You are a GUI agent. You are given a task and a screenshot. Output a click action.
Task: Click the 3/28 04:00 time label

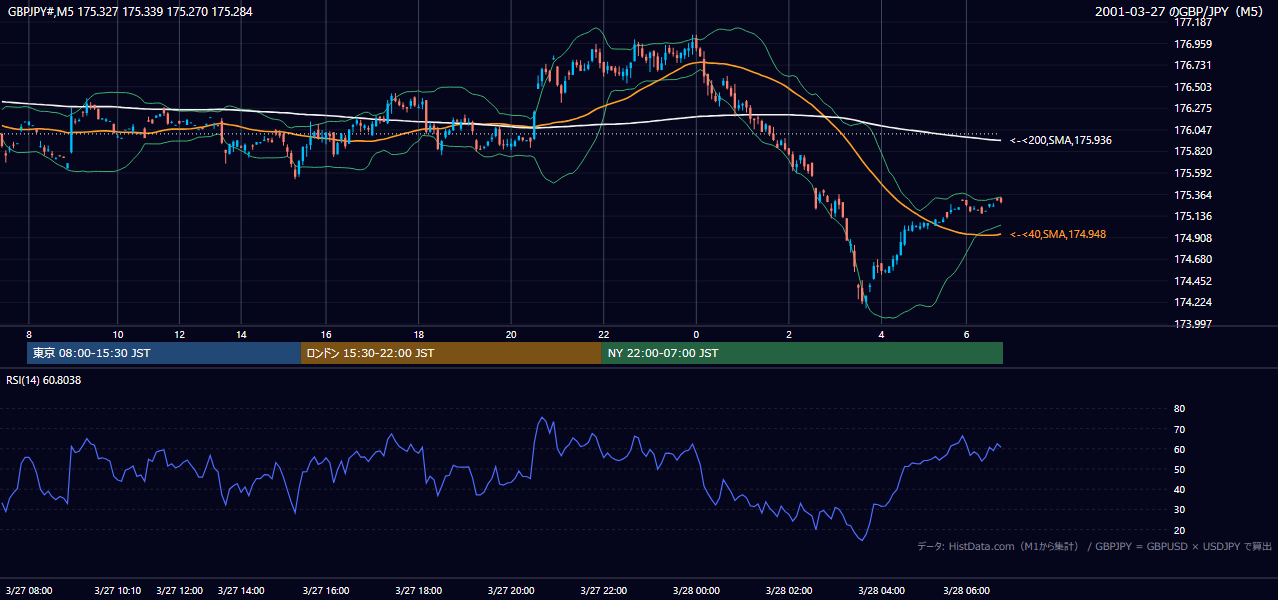(x=881, y=590)
